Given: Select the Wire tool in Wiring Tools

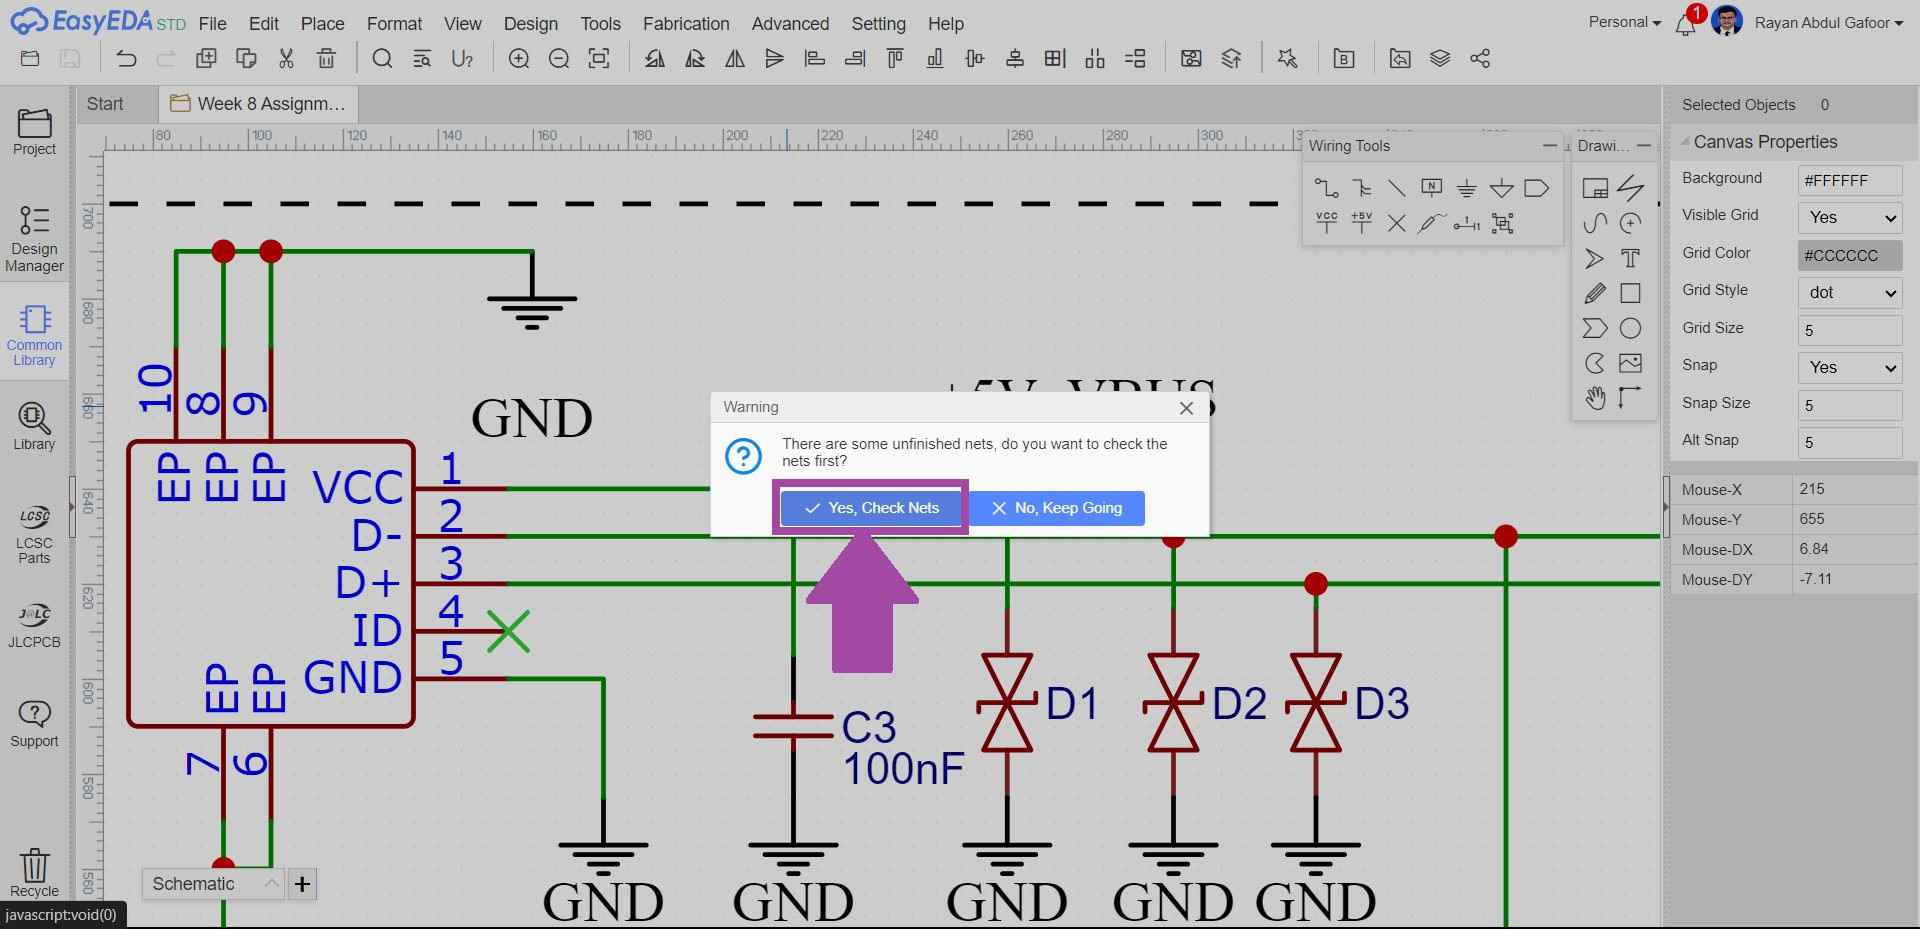Looking at the screenshot, I should [x=1326, y=188].
